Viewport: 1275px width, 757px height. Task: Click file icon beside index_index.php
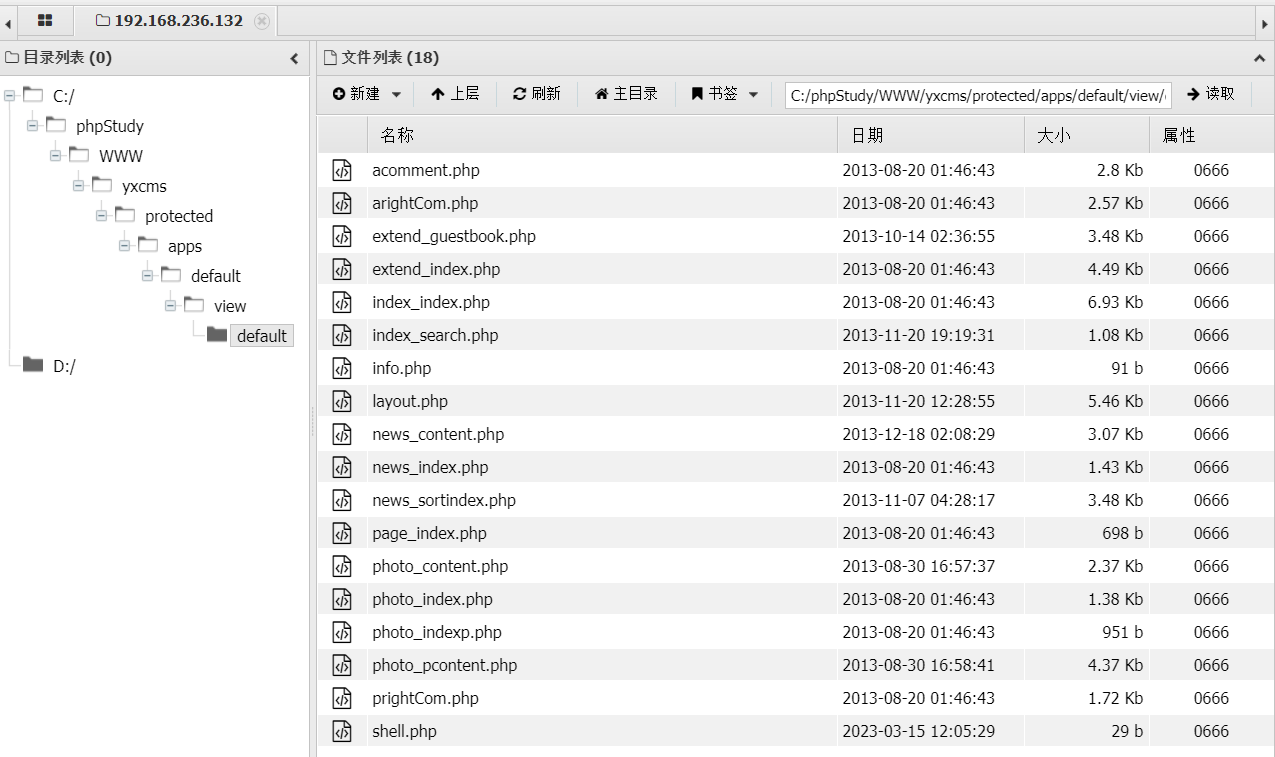coord(342,302)
